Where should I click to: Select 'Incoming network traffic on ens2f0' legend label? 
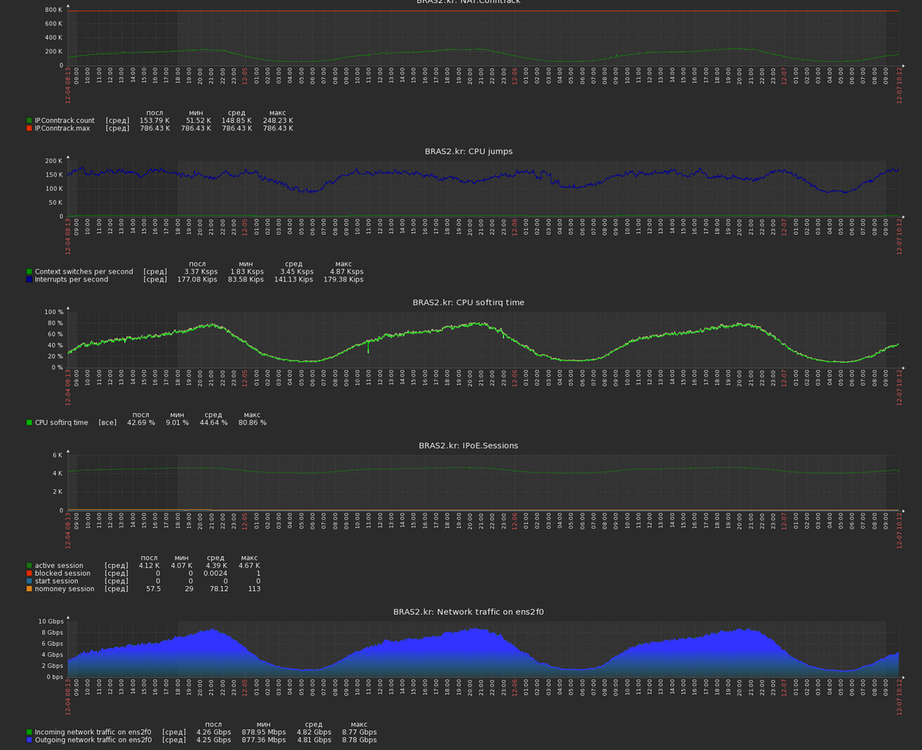coord(92,732)
